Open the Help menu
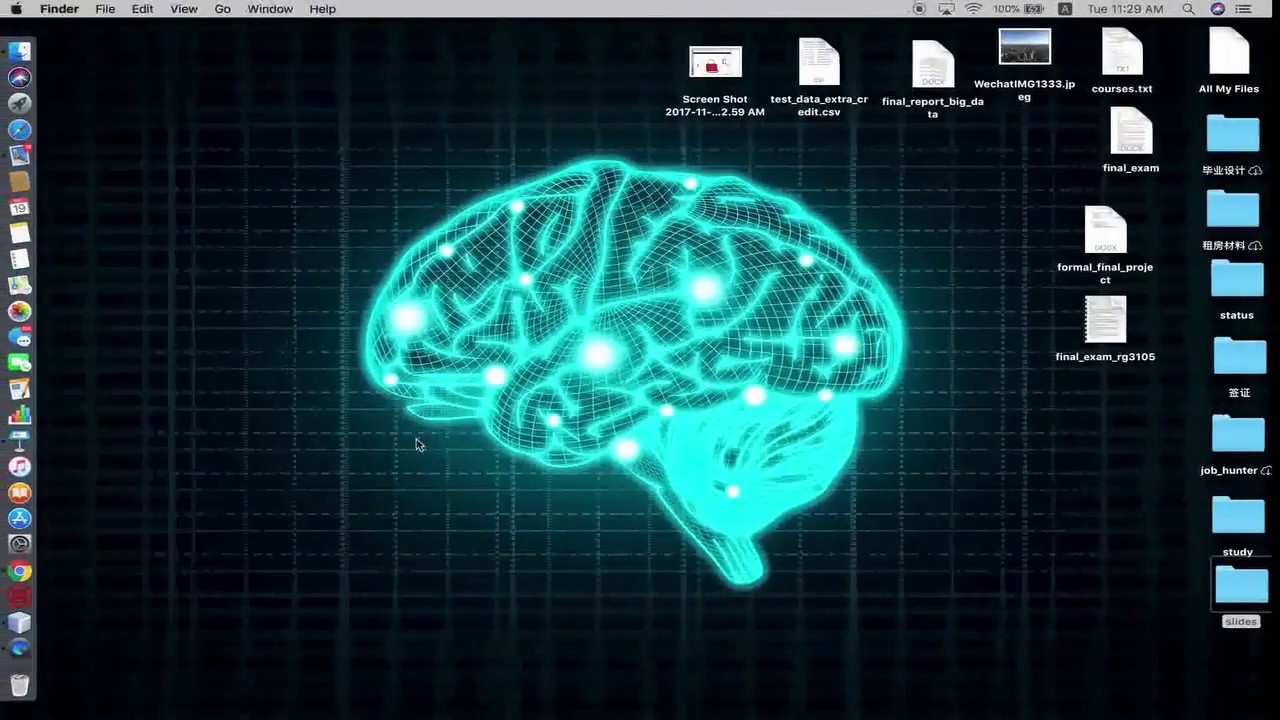 click(x=323, y=9)
